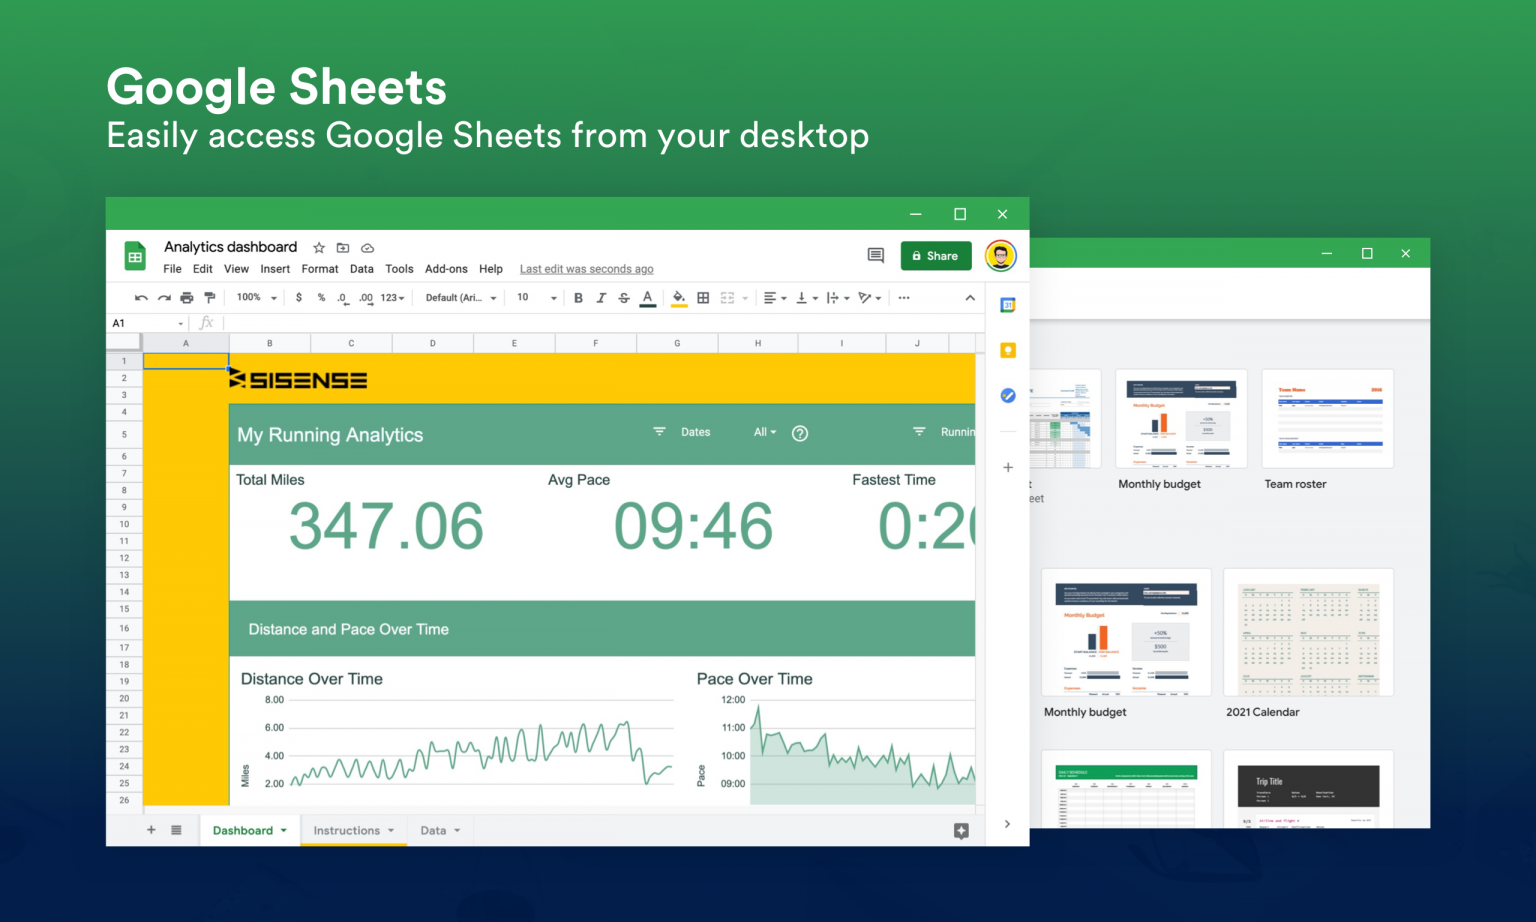Open the Tools menu
The image size is (1536, 922).
399,269
